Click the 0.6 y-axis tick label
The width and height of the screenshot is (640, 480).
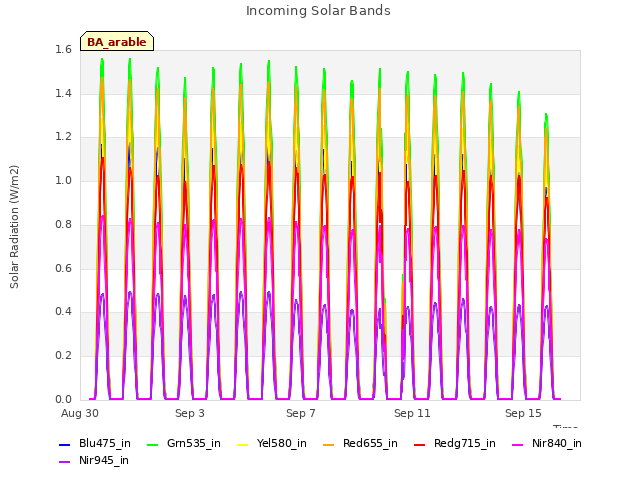pos(63,268)
